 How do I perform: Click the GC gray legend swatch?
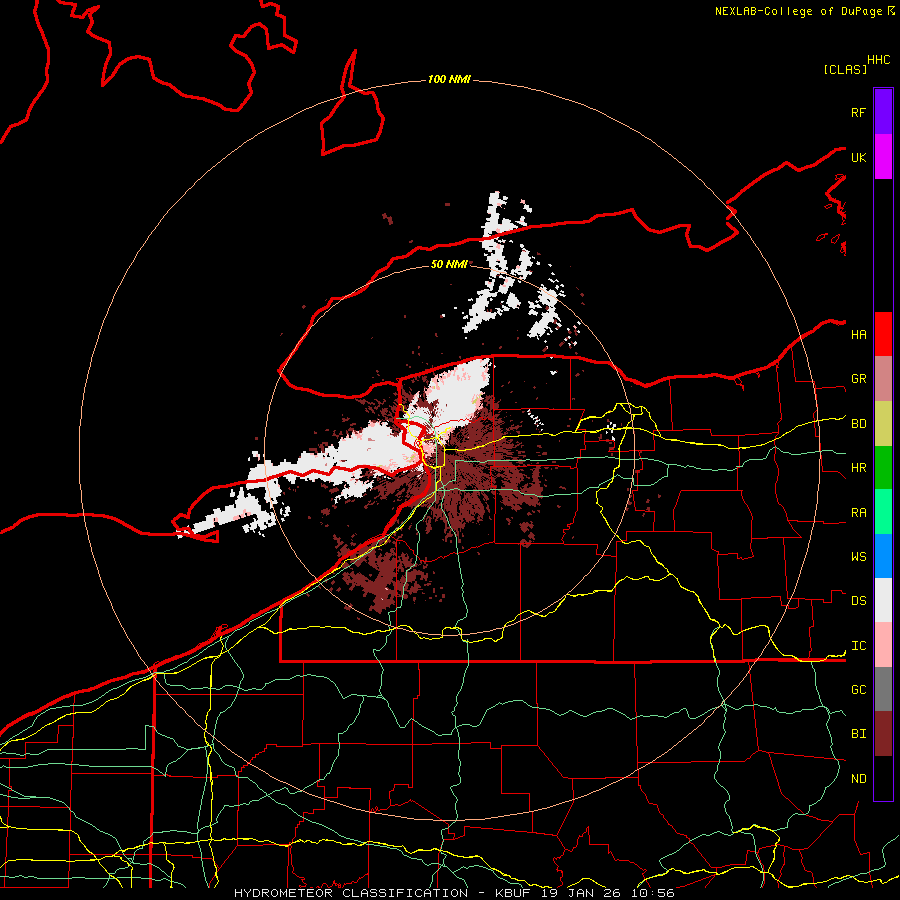tap(883, 689)
